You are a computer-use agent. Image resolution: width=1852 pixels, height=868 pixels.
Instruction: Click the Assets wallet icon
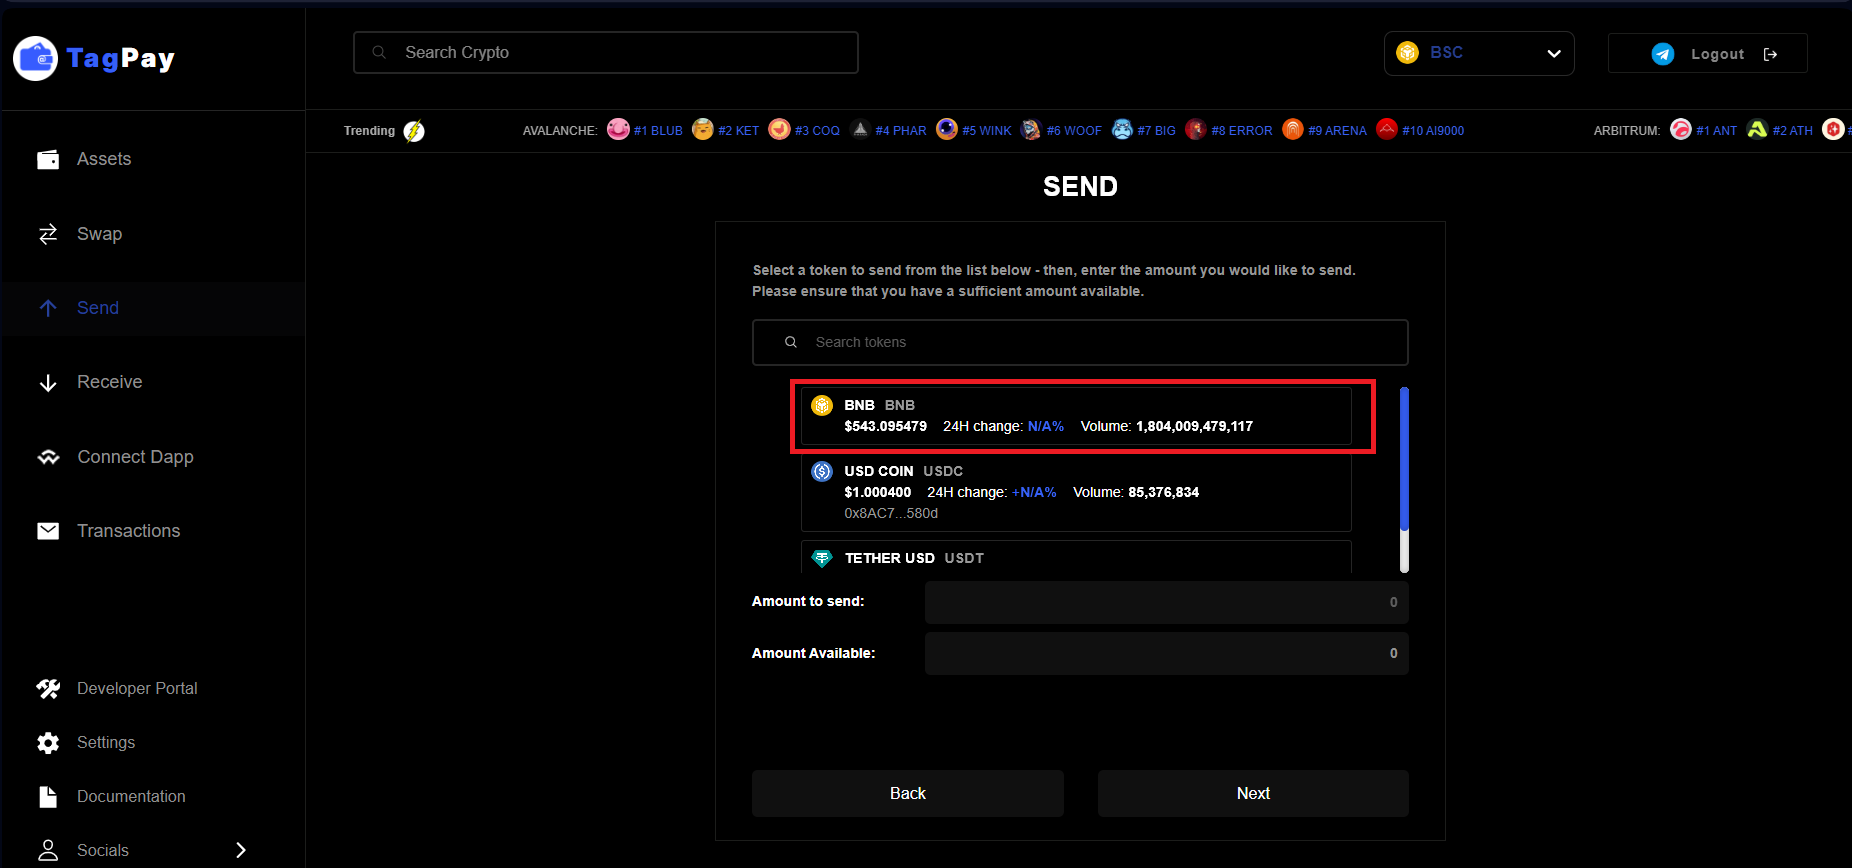(x=48, y=160)
